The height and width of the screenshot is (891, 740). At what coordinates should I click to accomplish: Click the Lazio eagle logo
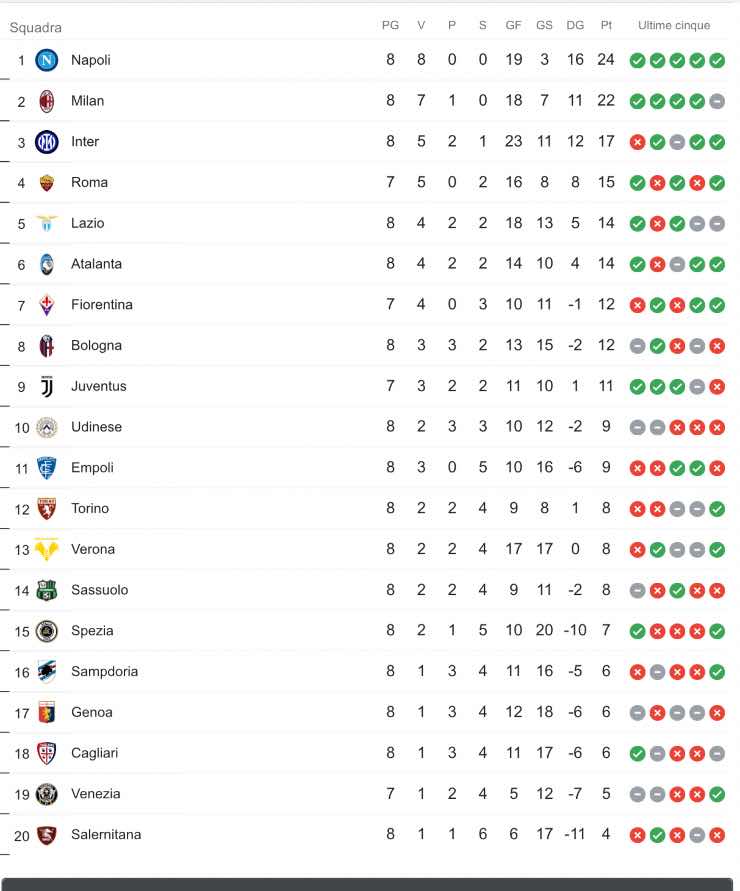click(x=47, y=223)
